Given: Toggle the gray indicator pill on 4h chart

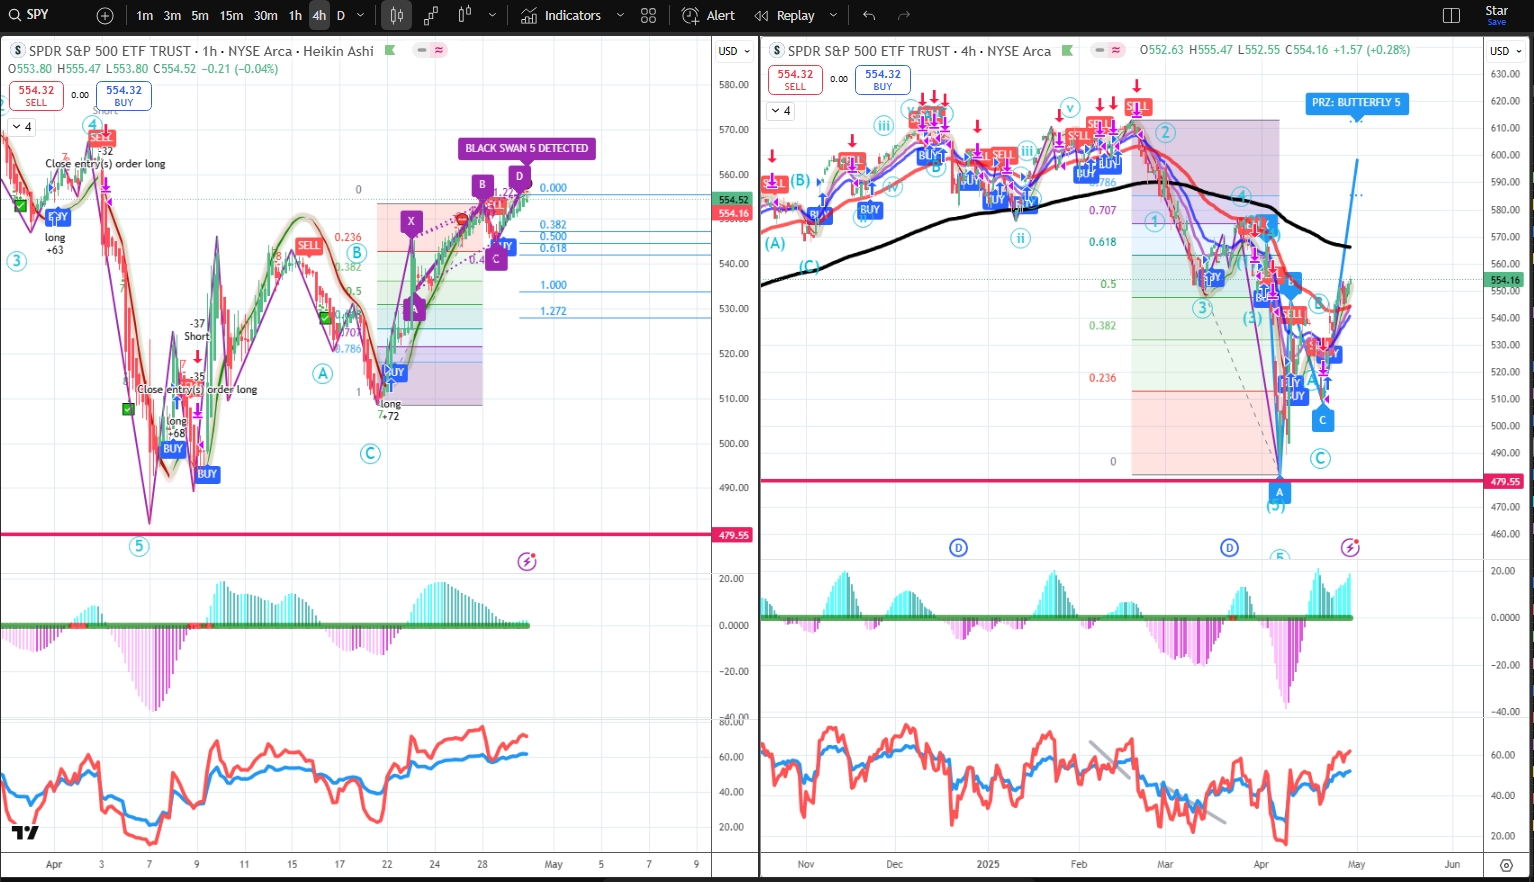Looking at the screenshot, I should [x=1100, y=50].
